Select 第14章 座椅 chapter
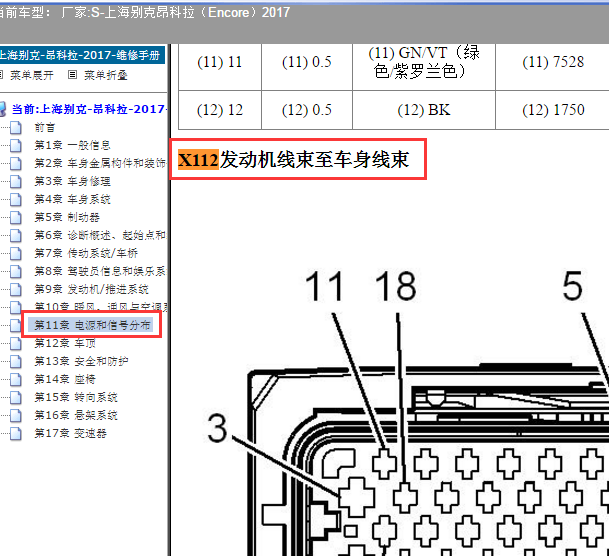Viewport: 609px width, 556px height. (x=65, y=379)
